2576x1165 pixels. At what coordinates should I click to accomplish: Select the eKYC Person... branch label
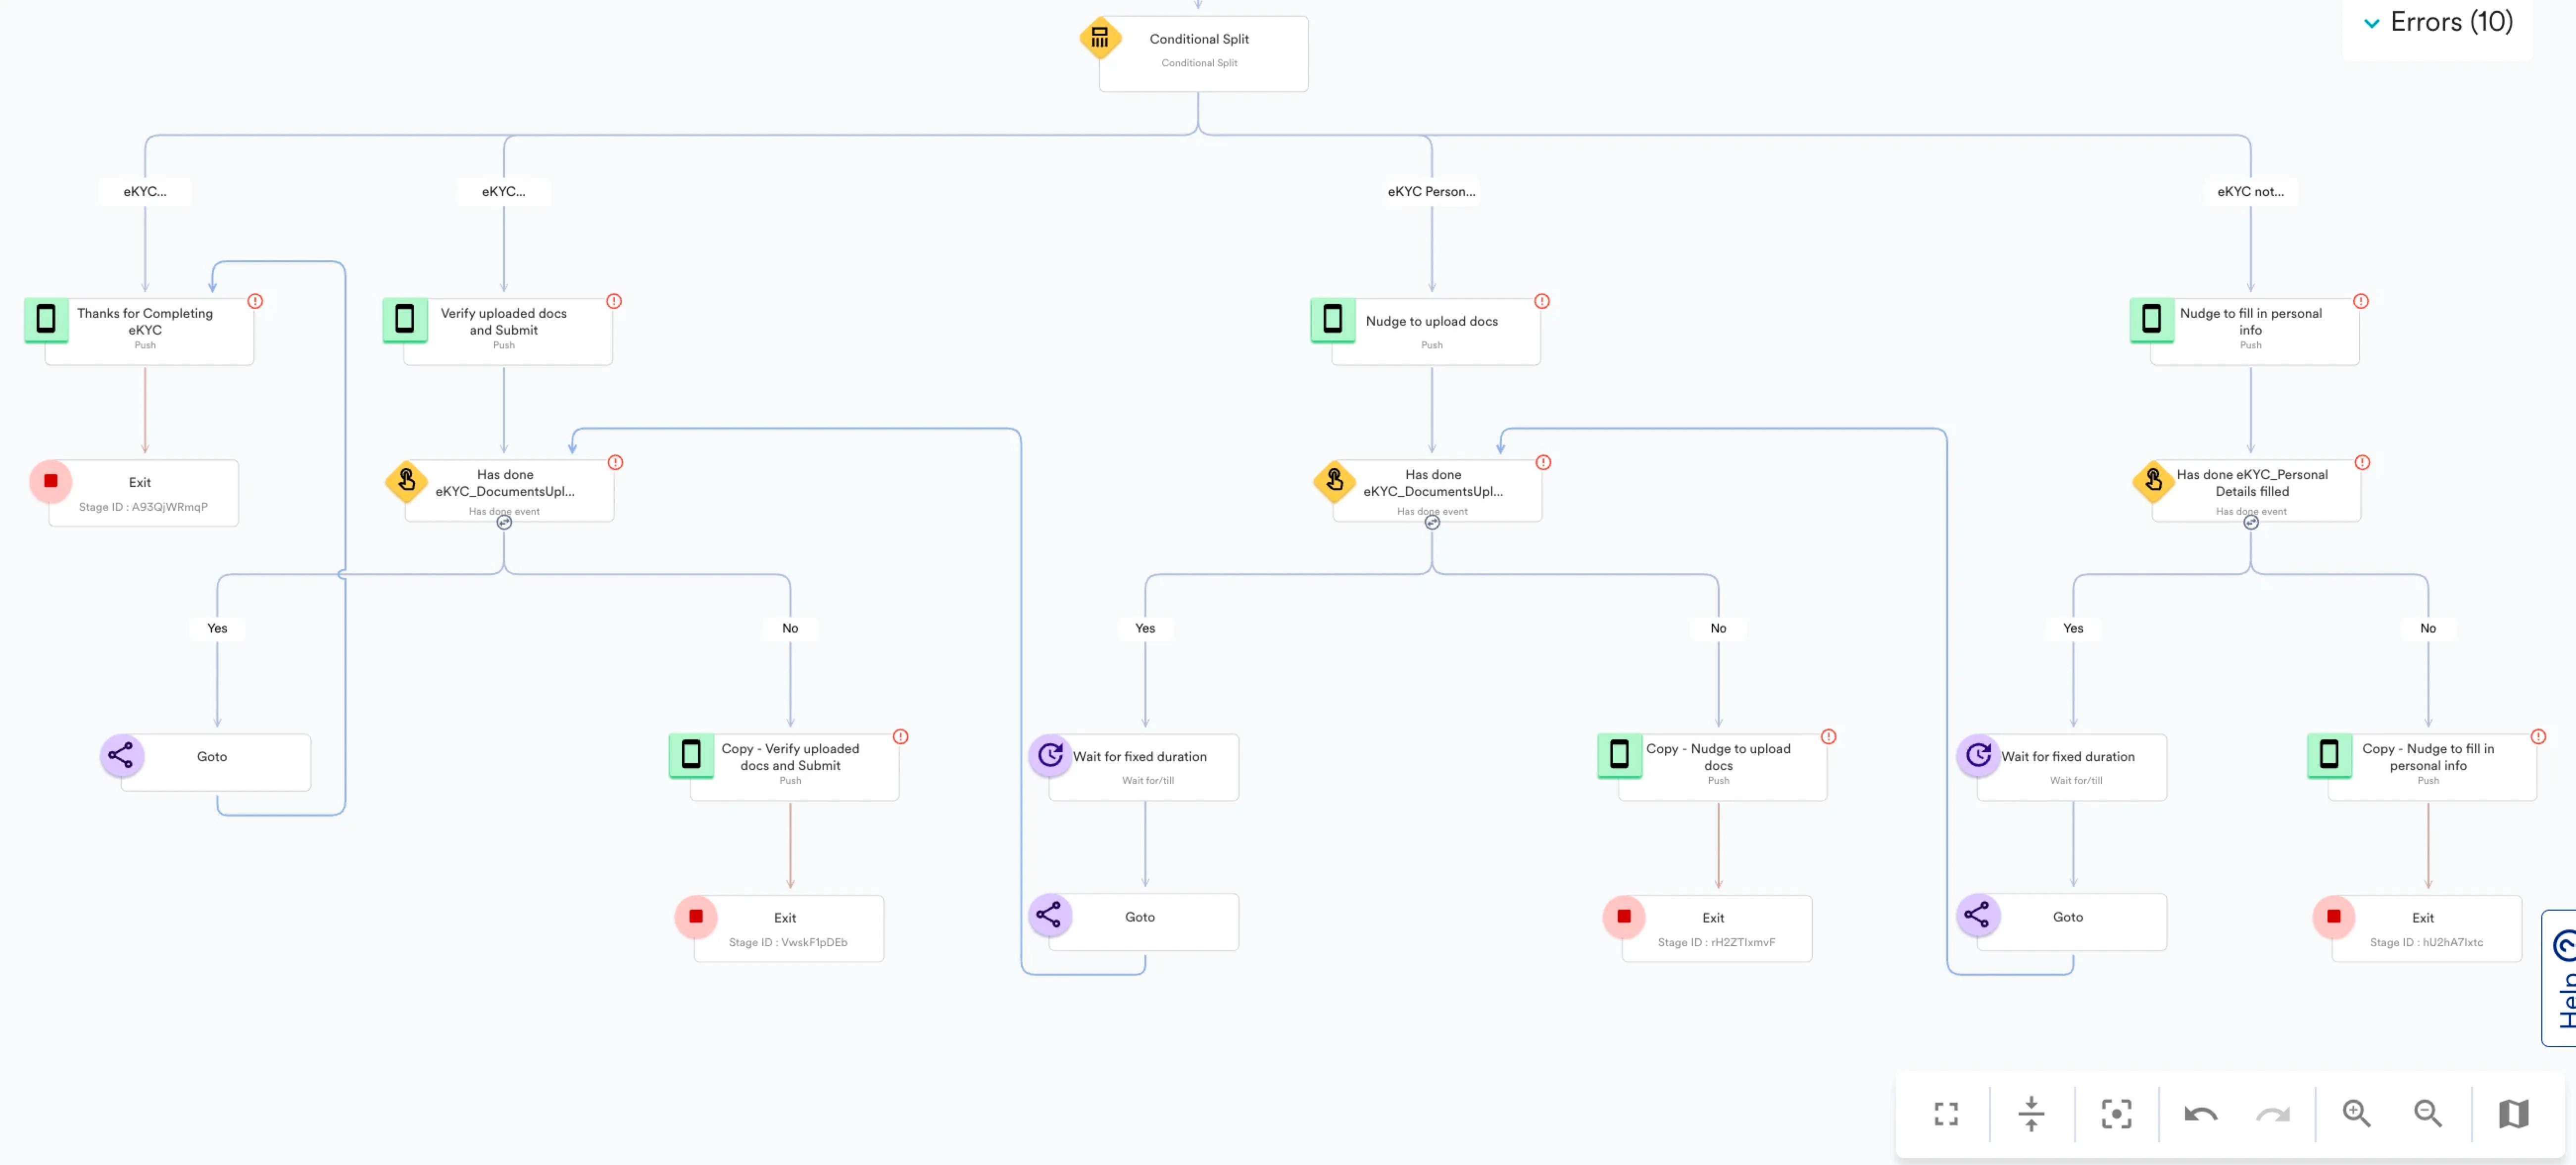(1431, 191)
